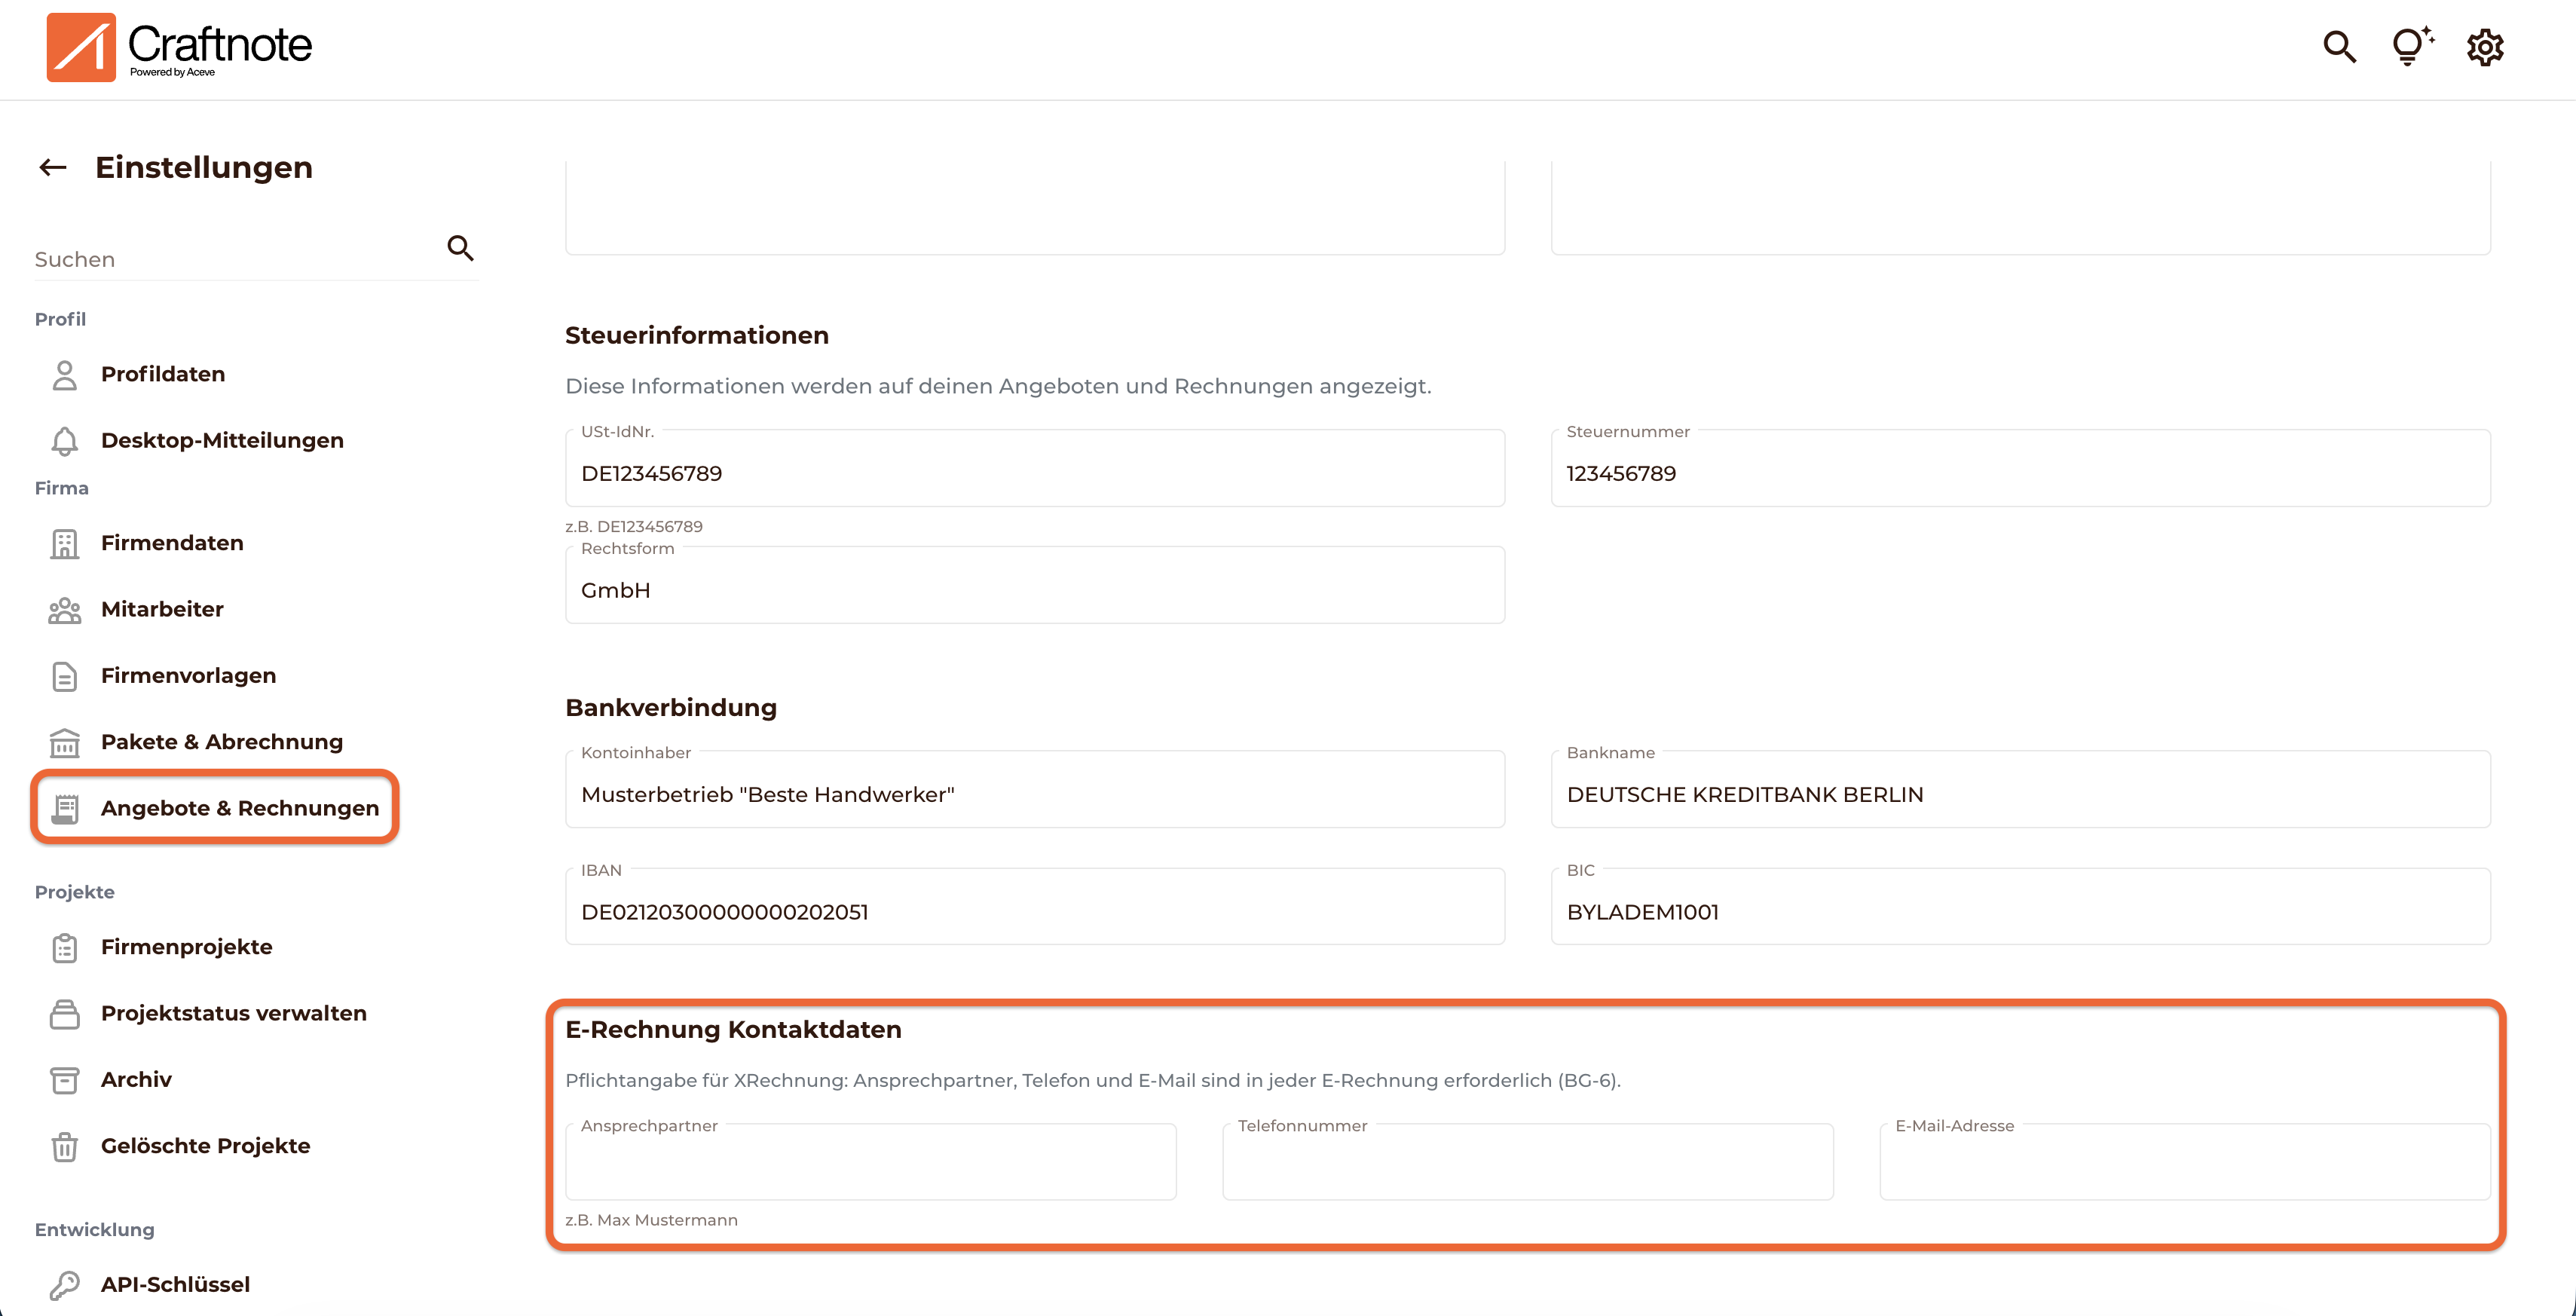Screen dimensions: 2576x1316
Task: Open the lightbulb tips icon
Action: click(2411, 47)
